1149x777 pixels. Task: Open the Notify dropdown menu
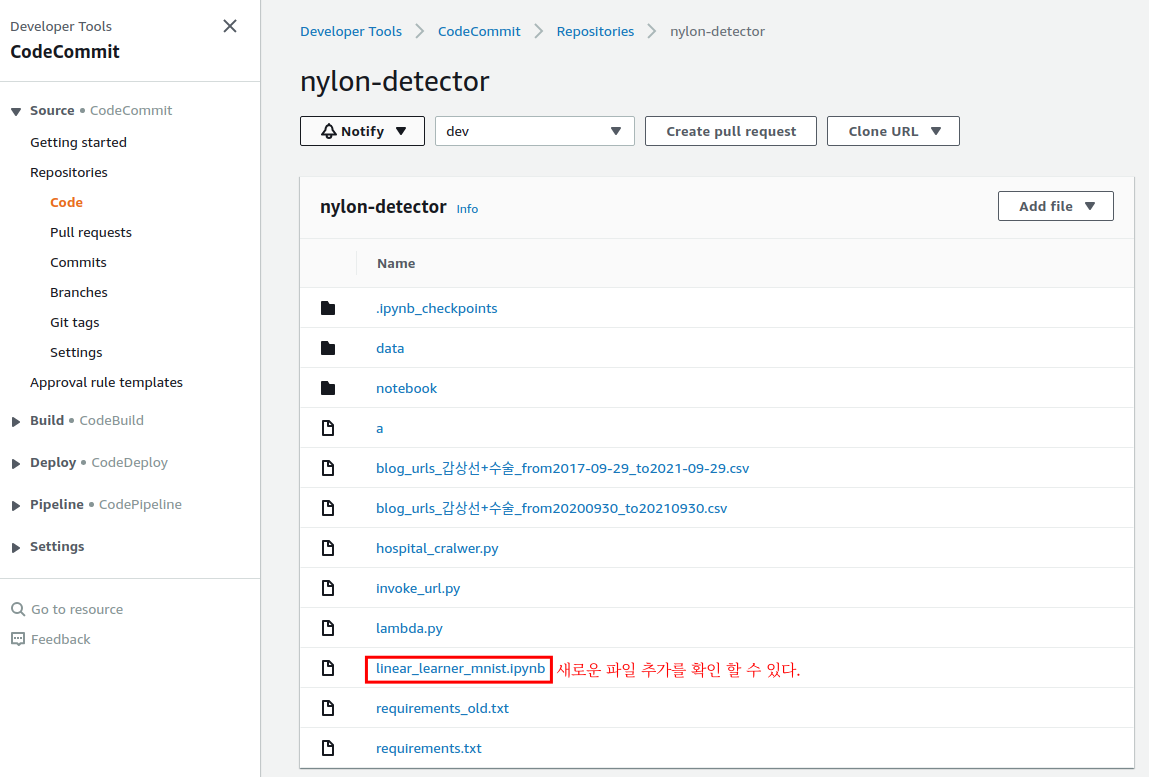tap(362, 131)
